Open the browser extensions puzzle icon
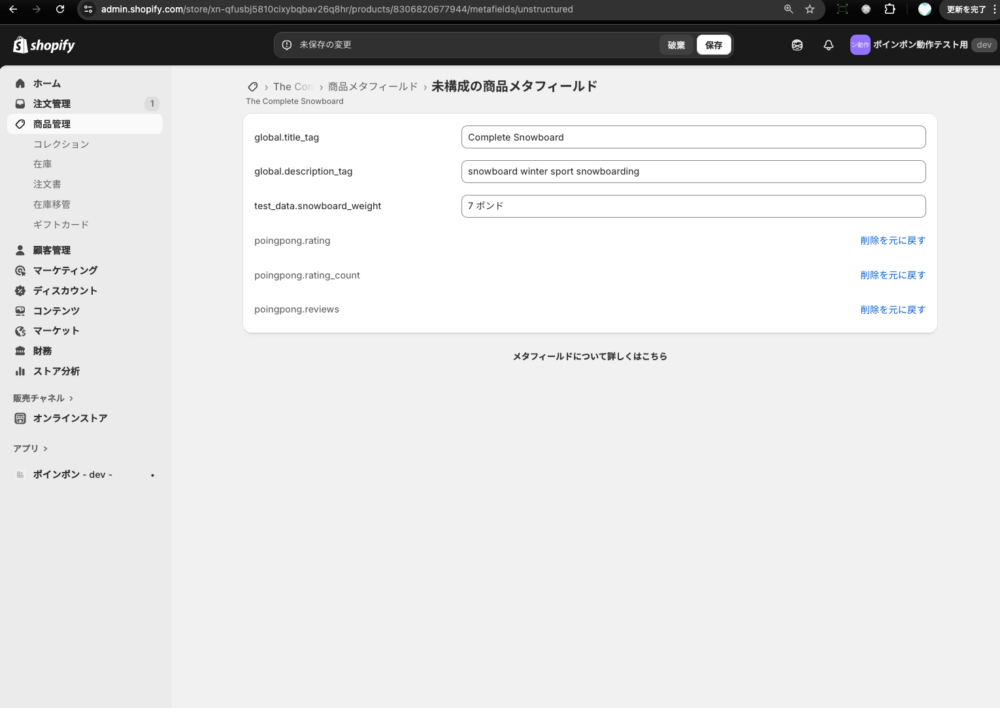This screenshot has height=708, width=1000. pos(890,9)
